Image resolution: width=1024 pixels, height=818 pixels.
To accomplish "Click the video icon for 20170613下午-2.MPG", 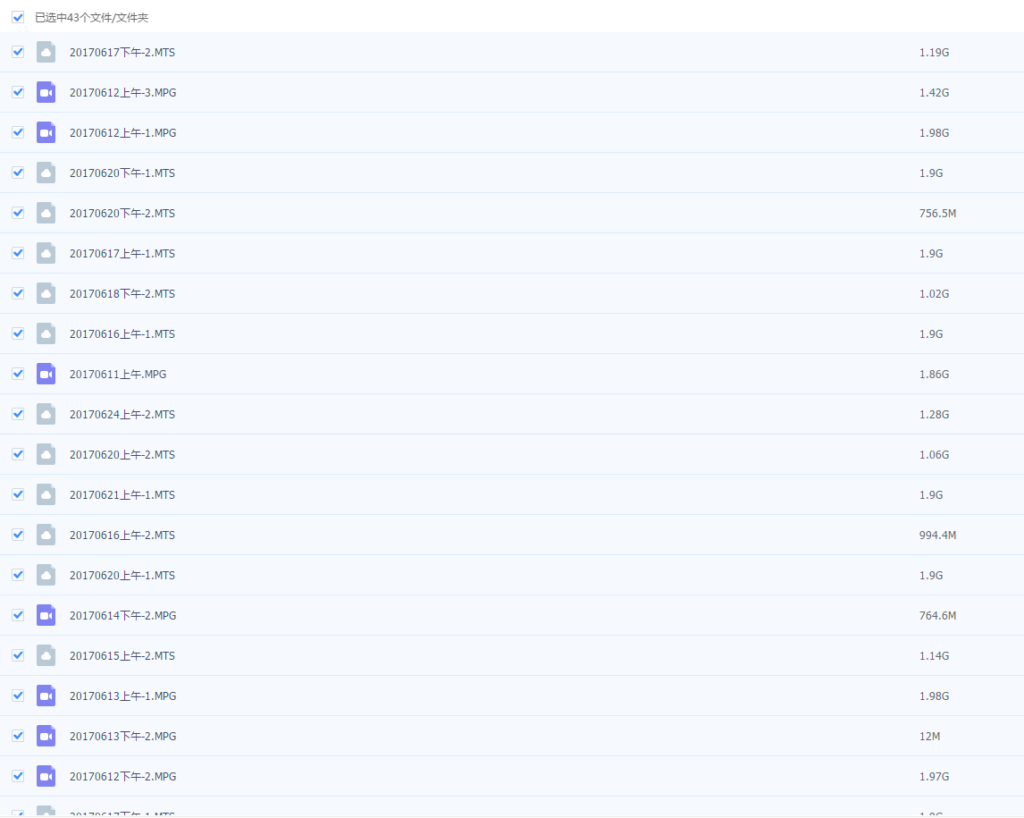I will click(46, 736).
